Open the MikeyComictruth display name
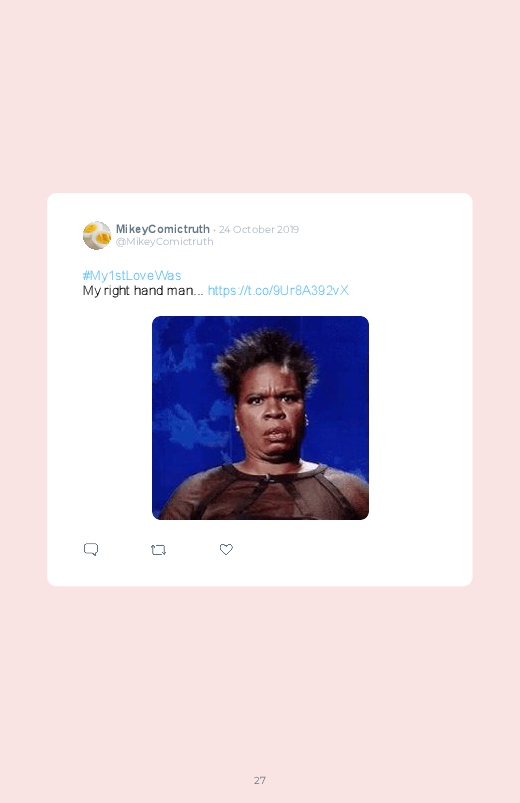The image size is (520, 803). click(x=163, y=229)
